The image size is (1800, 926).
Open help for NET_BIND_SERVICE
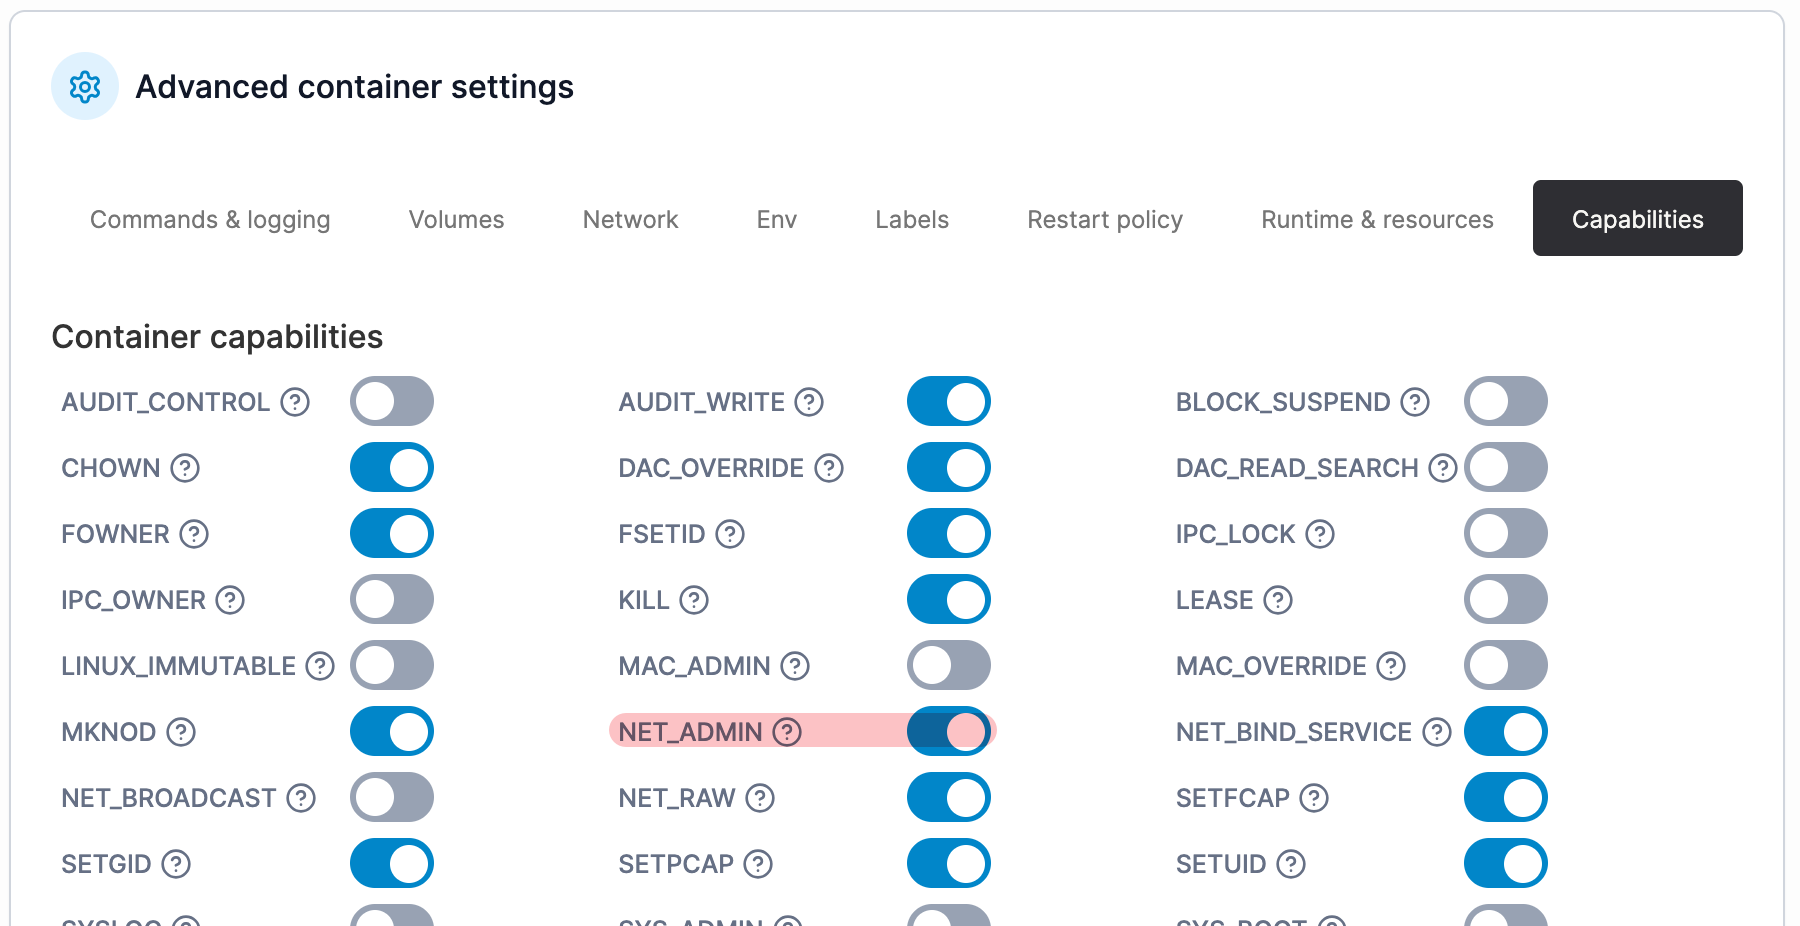click(1437, 731)
